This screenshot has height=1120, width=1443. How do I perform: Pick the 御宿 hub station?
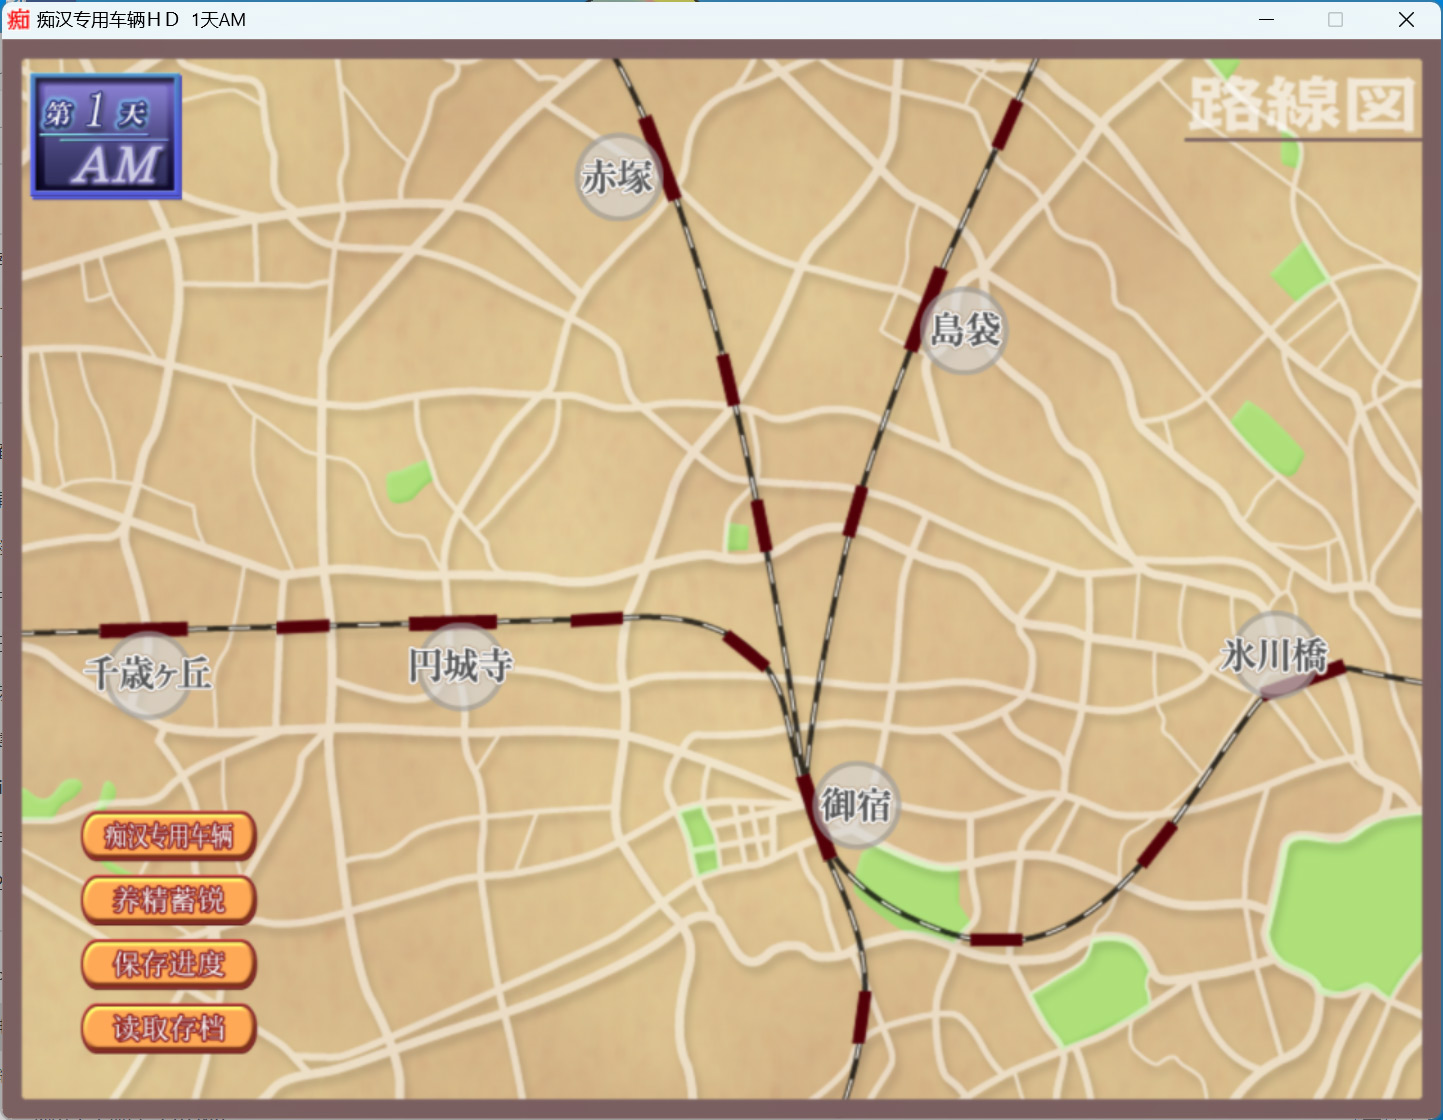coord(856,804)
